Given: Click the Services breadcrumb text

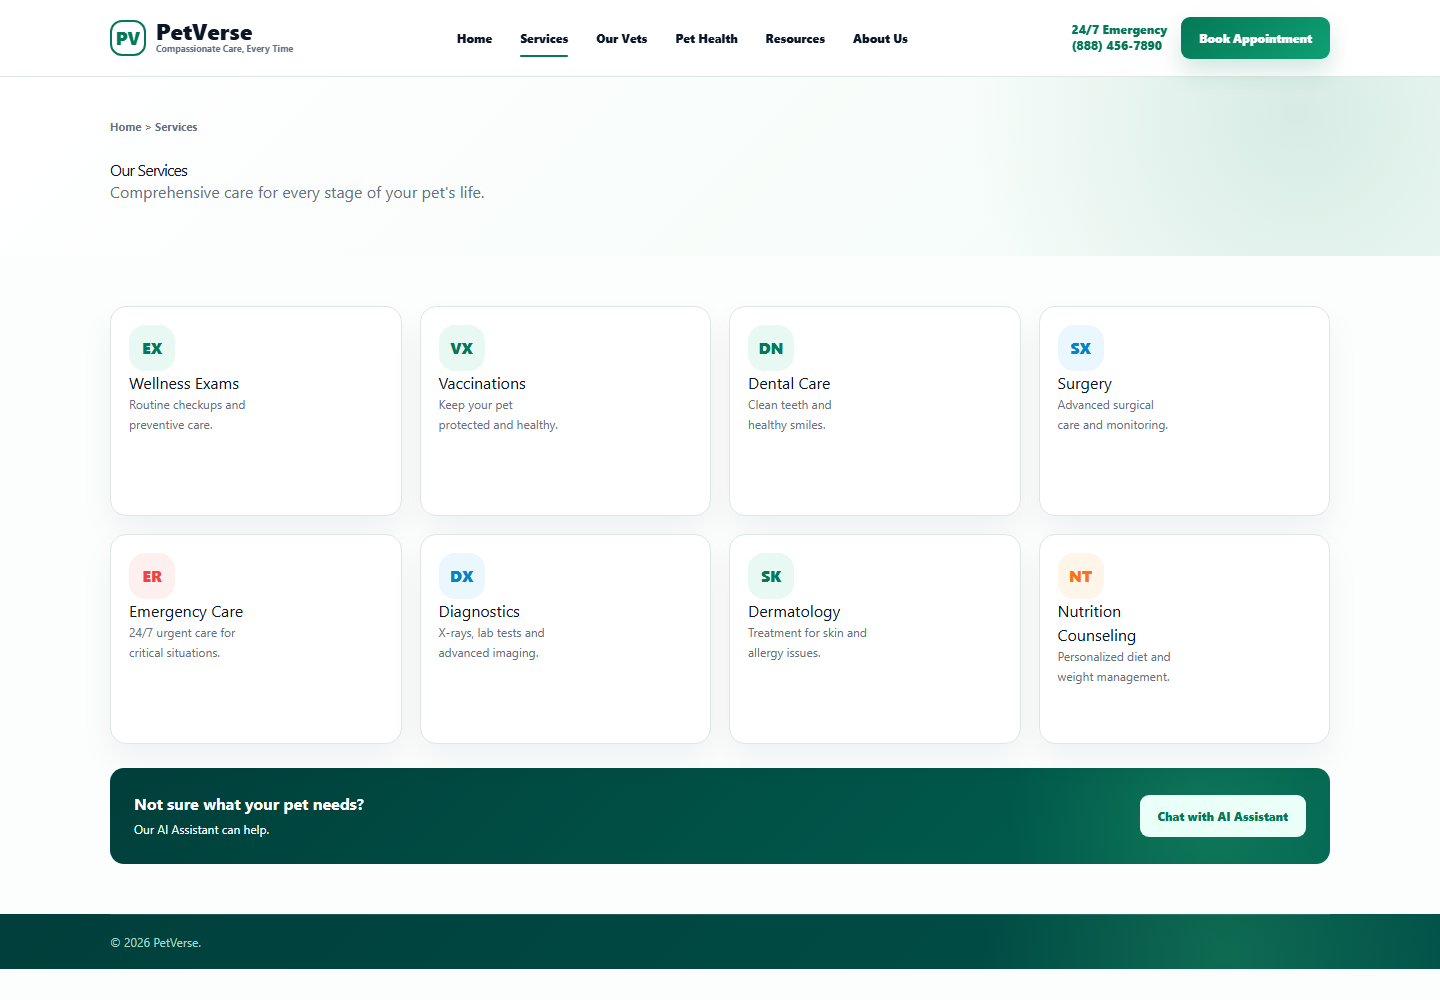Looking at the screenshot, I should point(176,127).
